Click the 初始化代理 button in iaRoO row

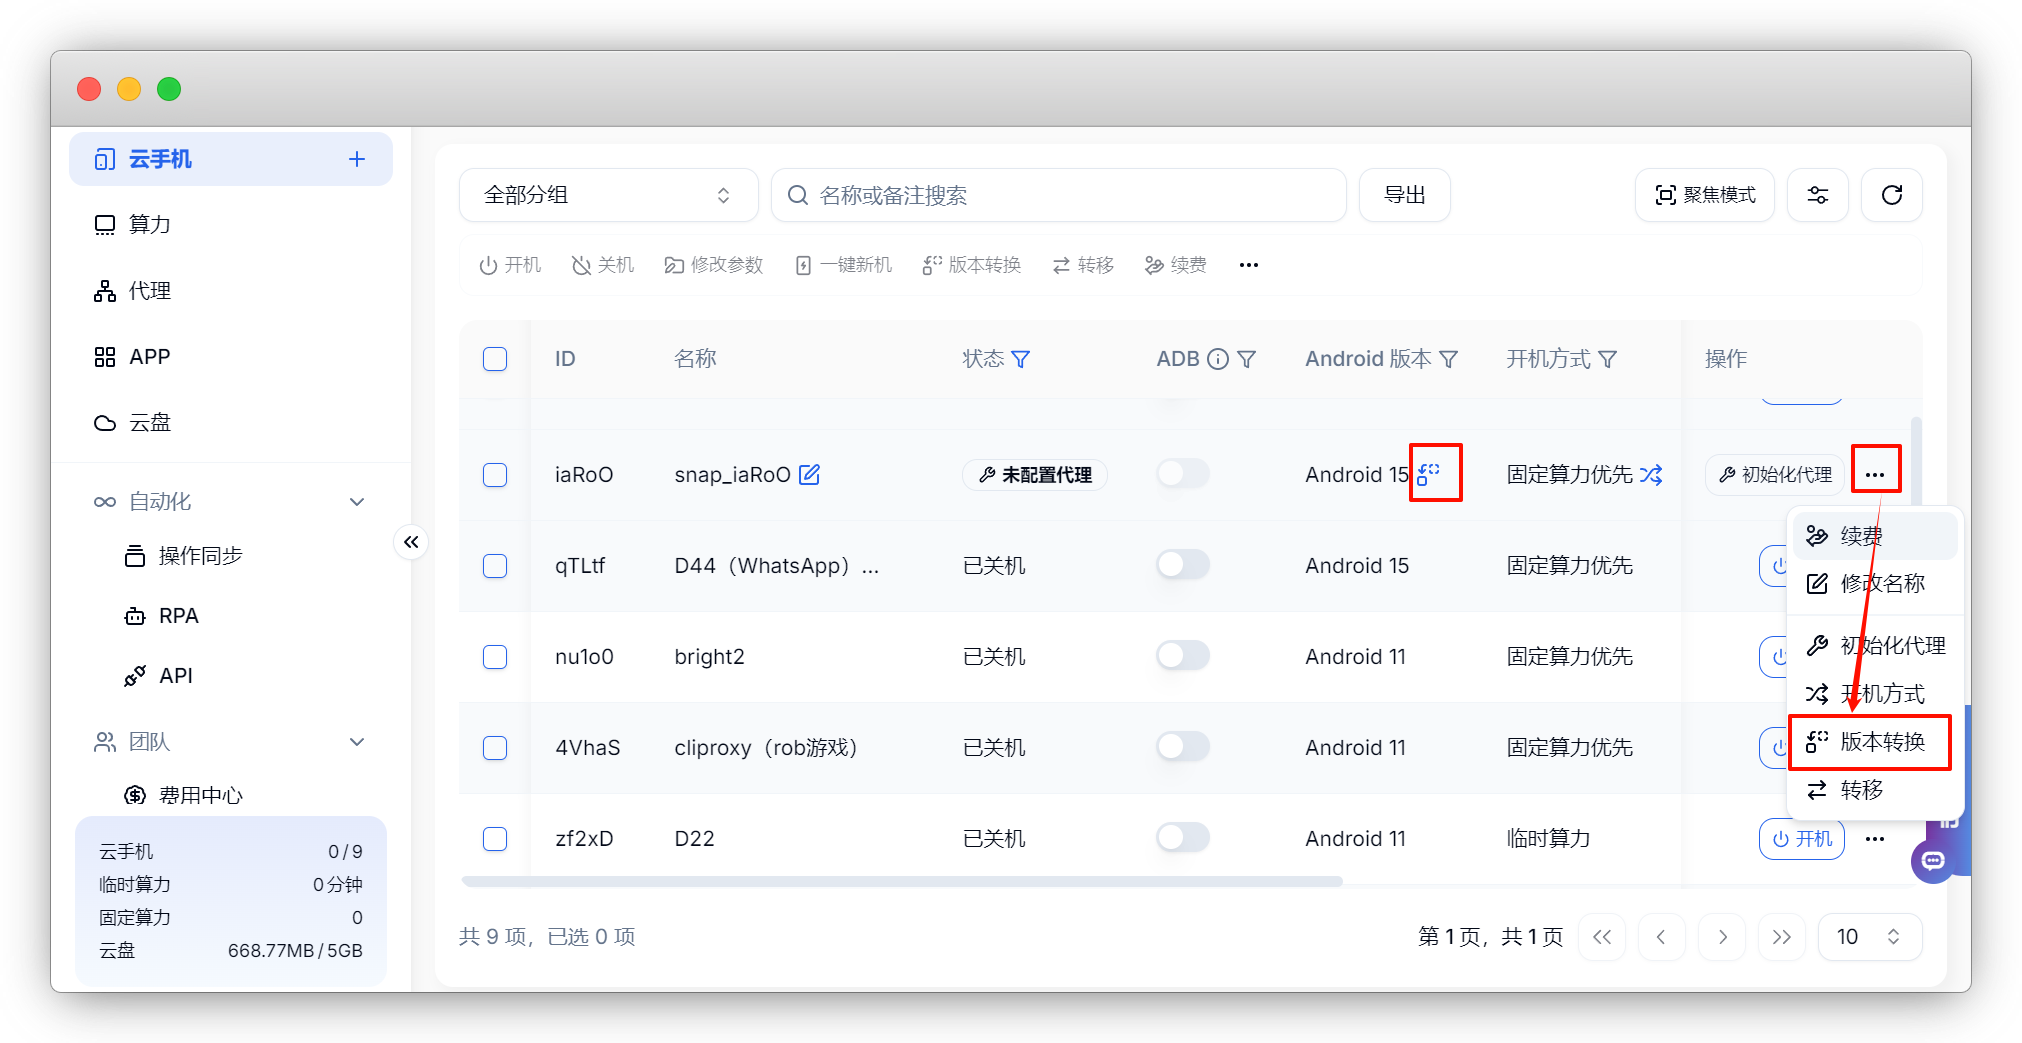(1774, 475)
